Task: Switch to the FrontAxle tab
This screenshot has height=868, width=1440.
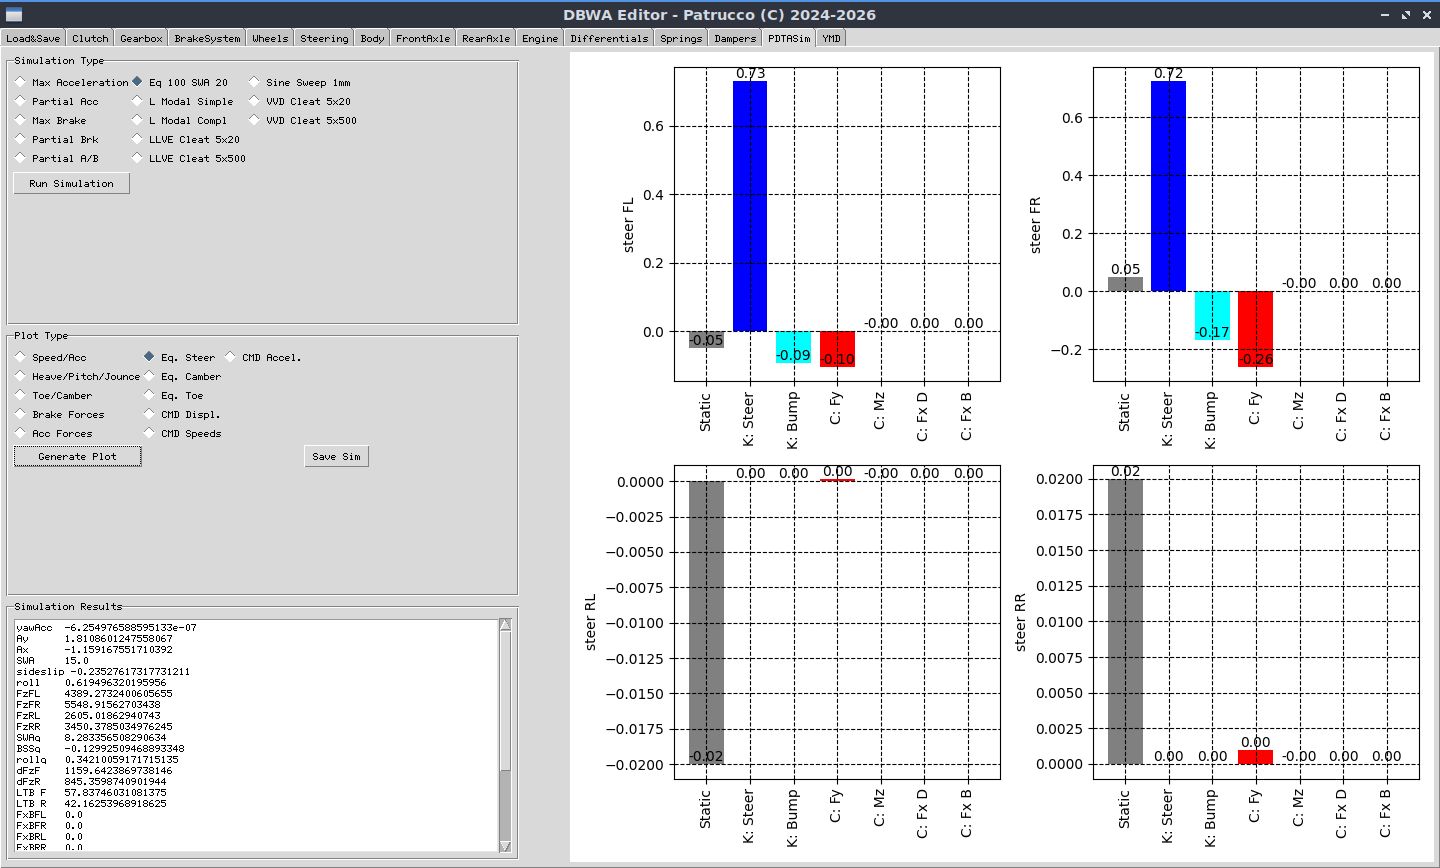Action: pyautogui.click(x=423, y=38)
